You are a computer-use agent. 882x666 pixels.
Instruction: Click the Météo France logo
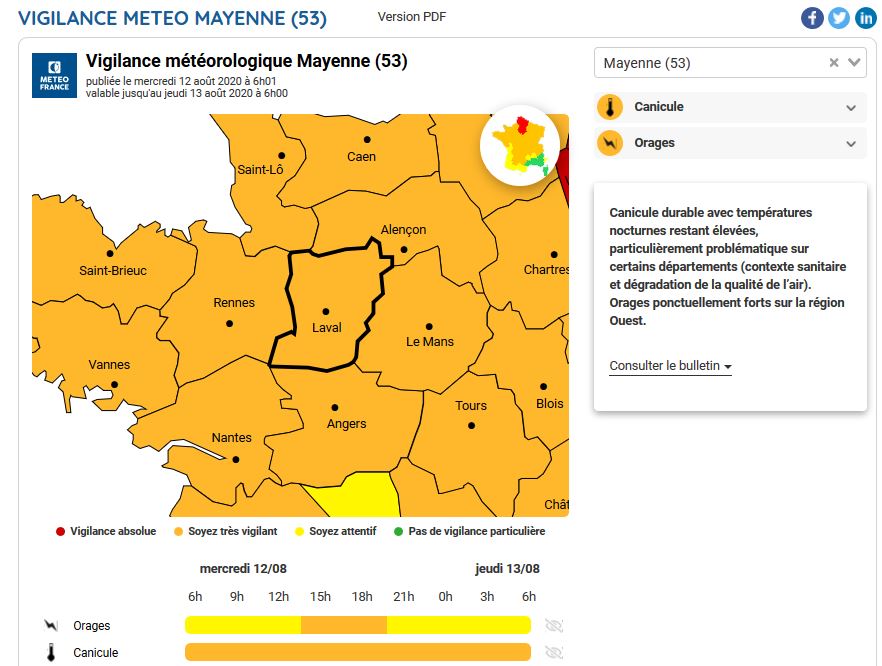[55, 75]
